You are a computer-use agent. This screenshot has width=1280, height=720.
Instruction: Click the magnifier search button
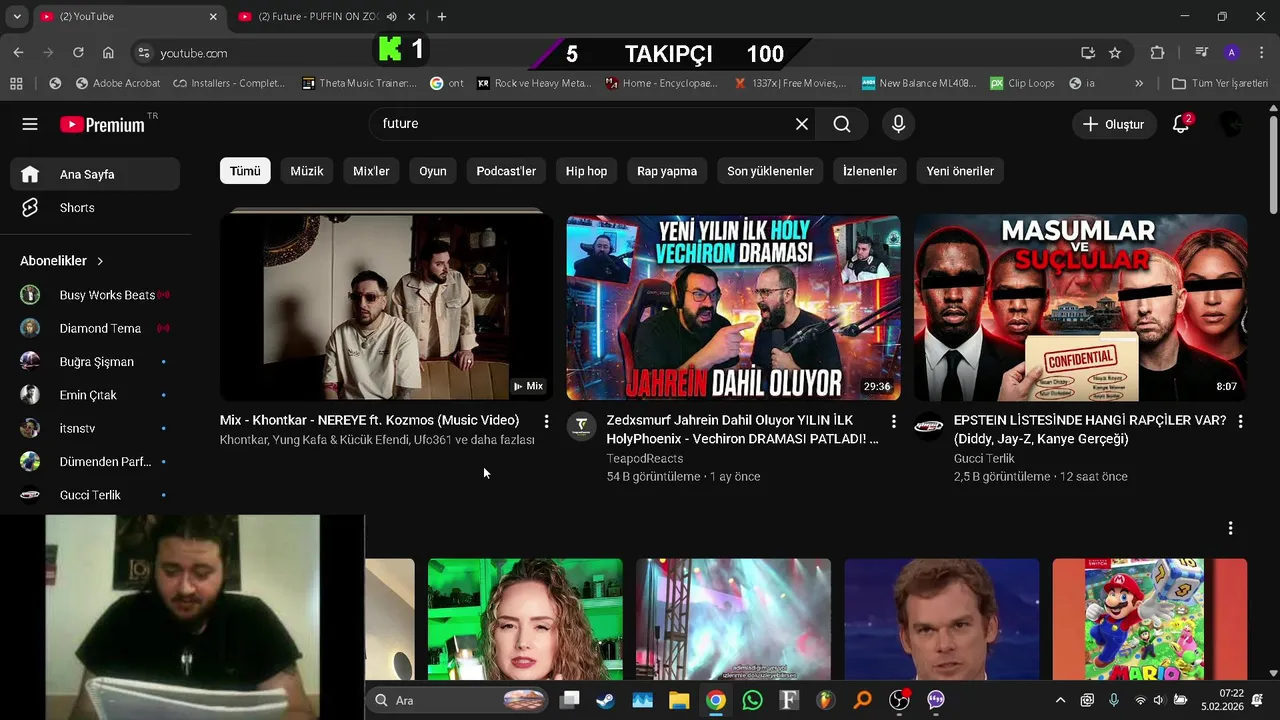pyautogui.click(x=842, y=124)
